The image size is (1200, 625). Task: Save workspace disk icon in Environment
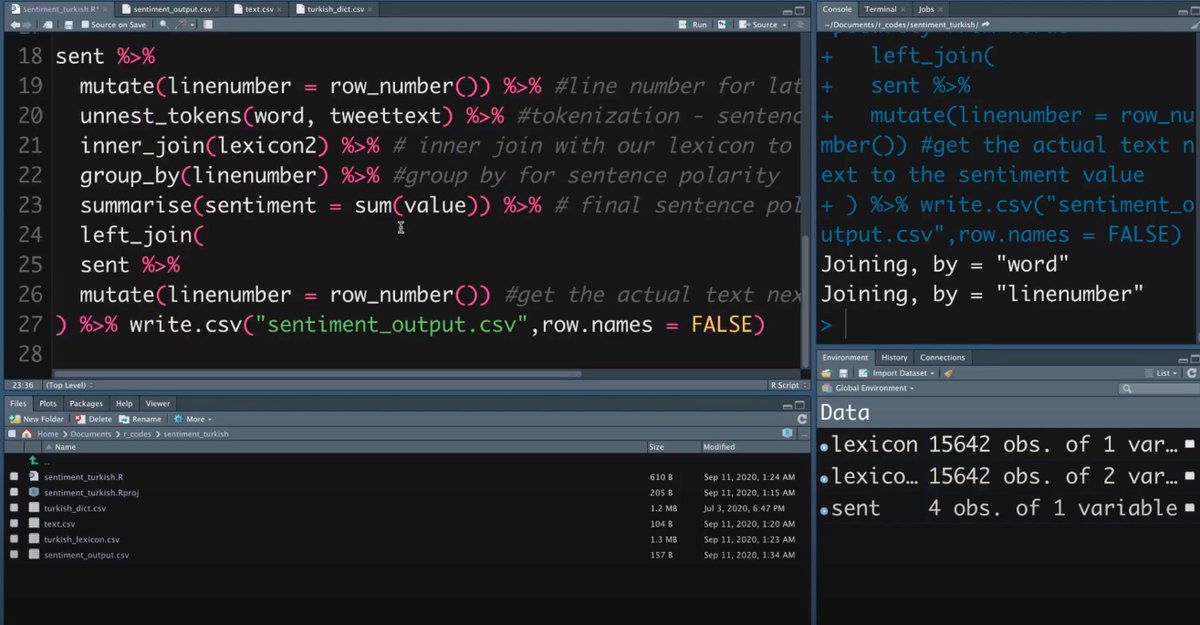843,373
